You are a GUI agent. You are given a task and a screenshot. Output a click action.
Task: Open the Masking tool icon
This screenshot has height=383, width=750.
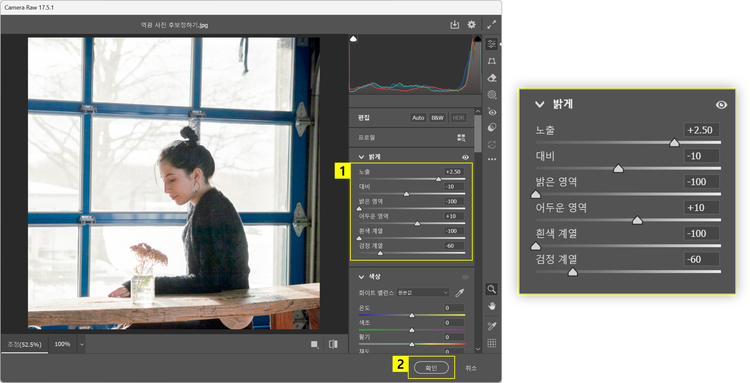[x=491, y=95]
